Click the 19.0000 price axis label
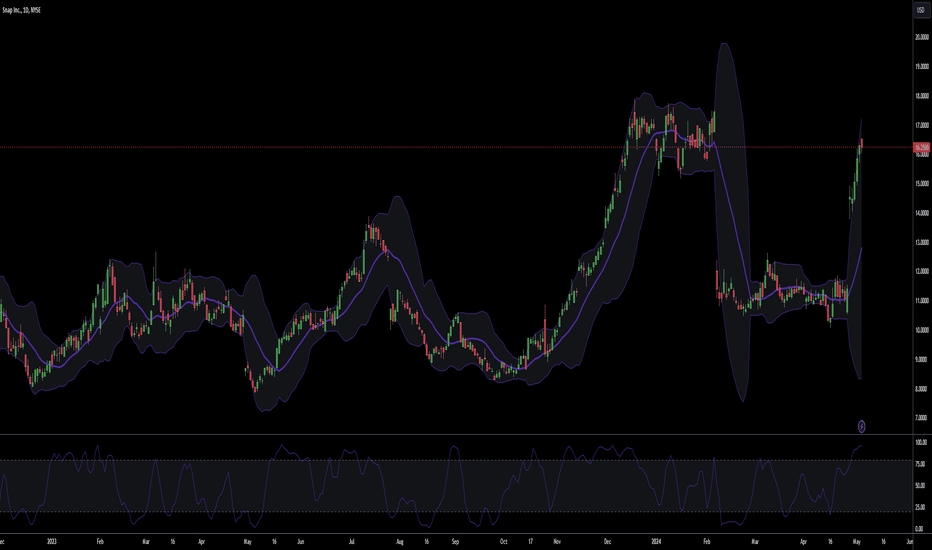The image size is (932, 550). 922,67
